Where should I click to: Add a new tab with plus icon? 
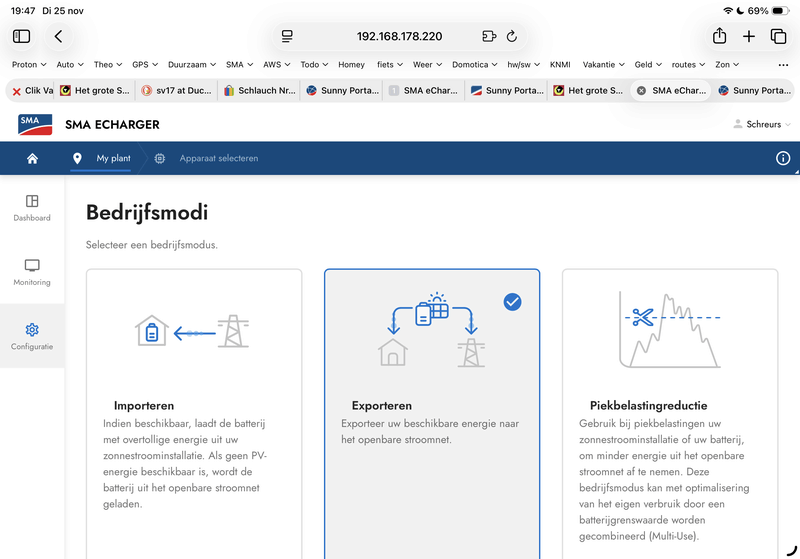coord(748,36)
